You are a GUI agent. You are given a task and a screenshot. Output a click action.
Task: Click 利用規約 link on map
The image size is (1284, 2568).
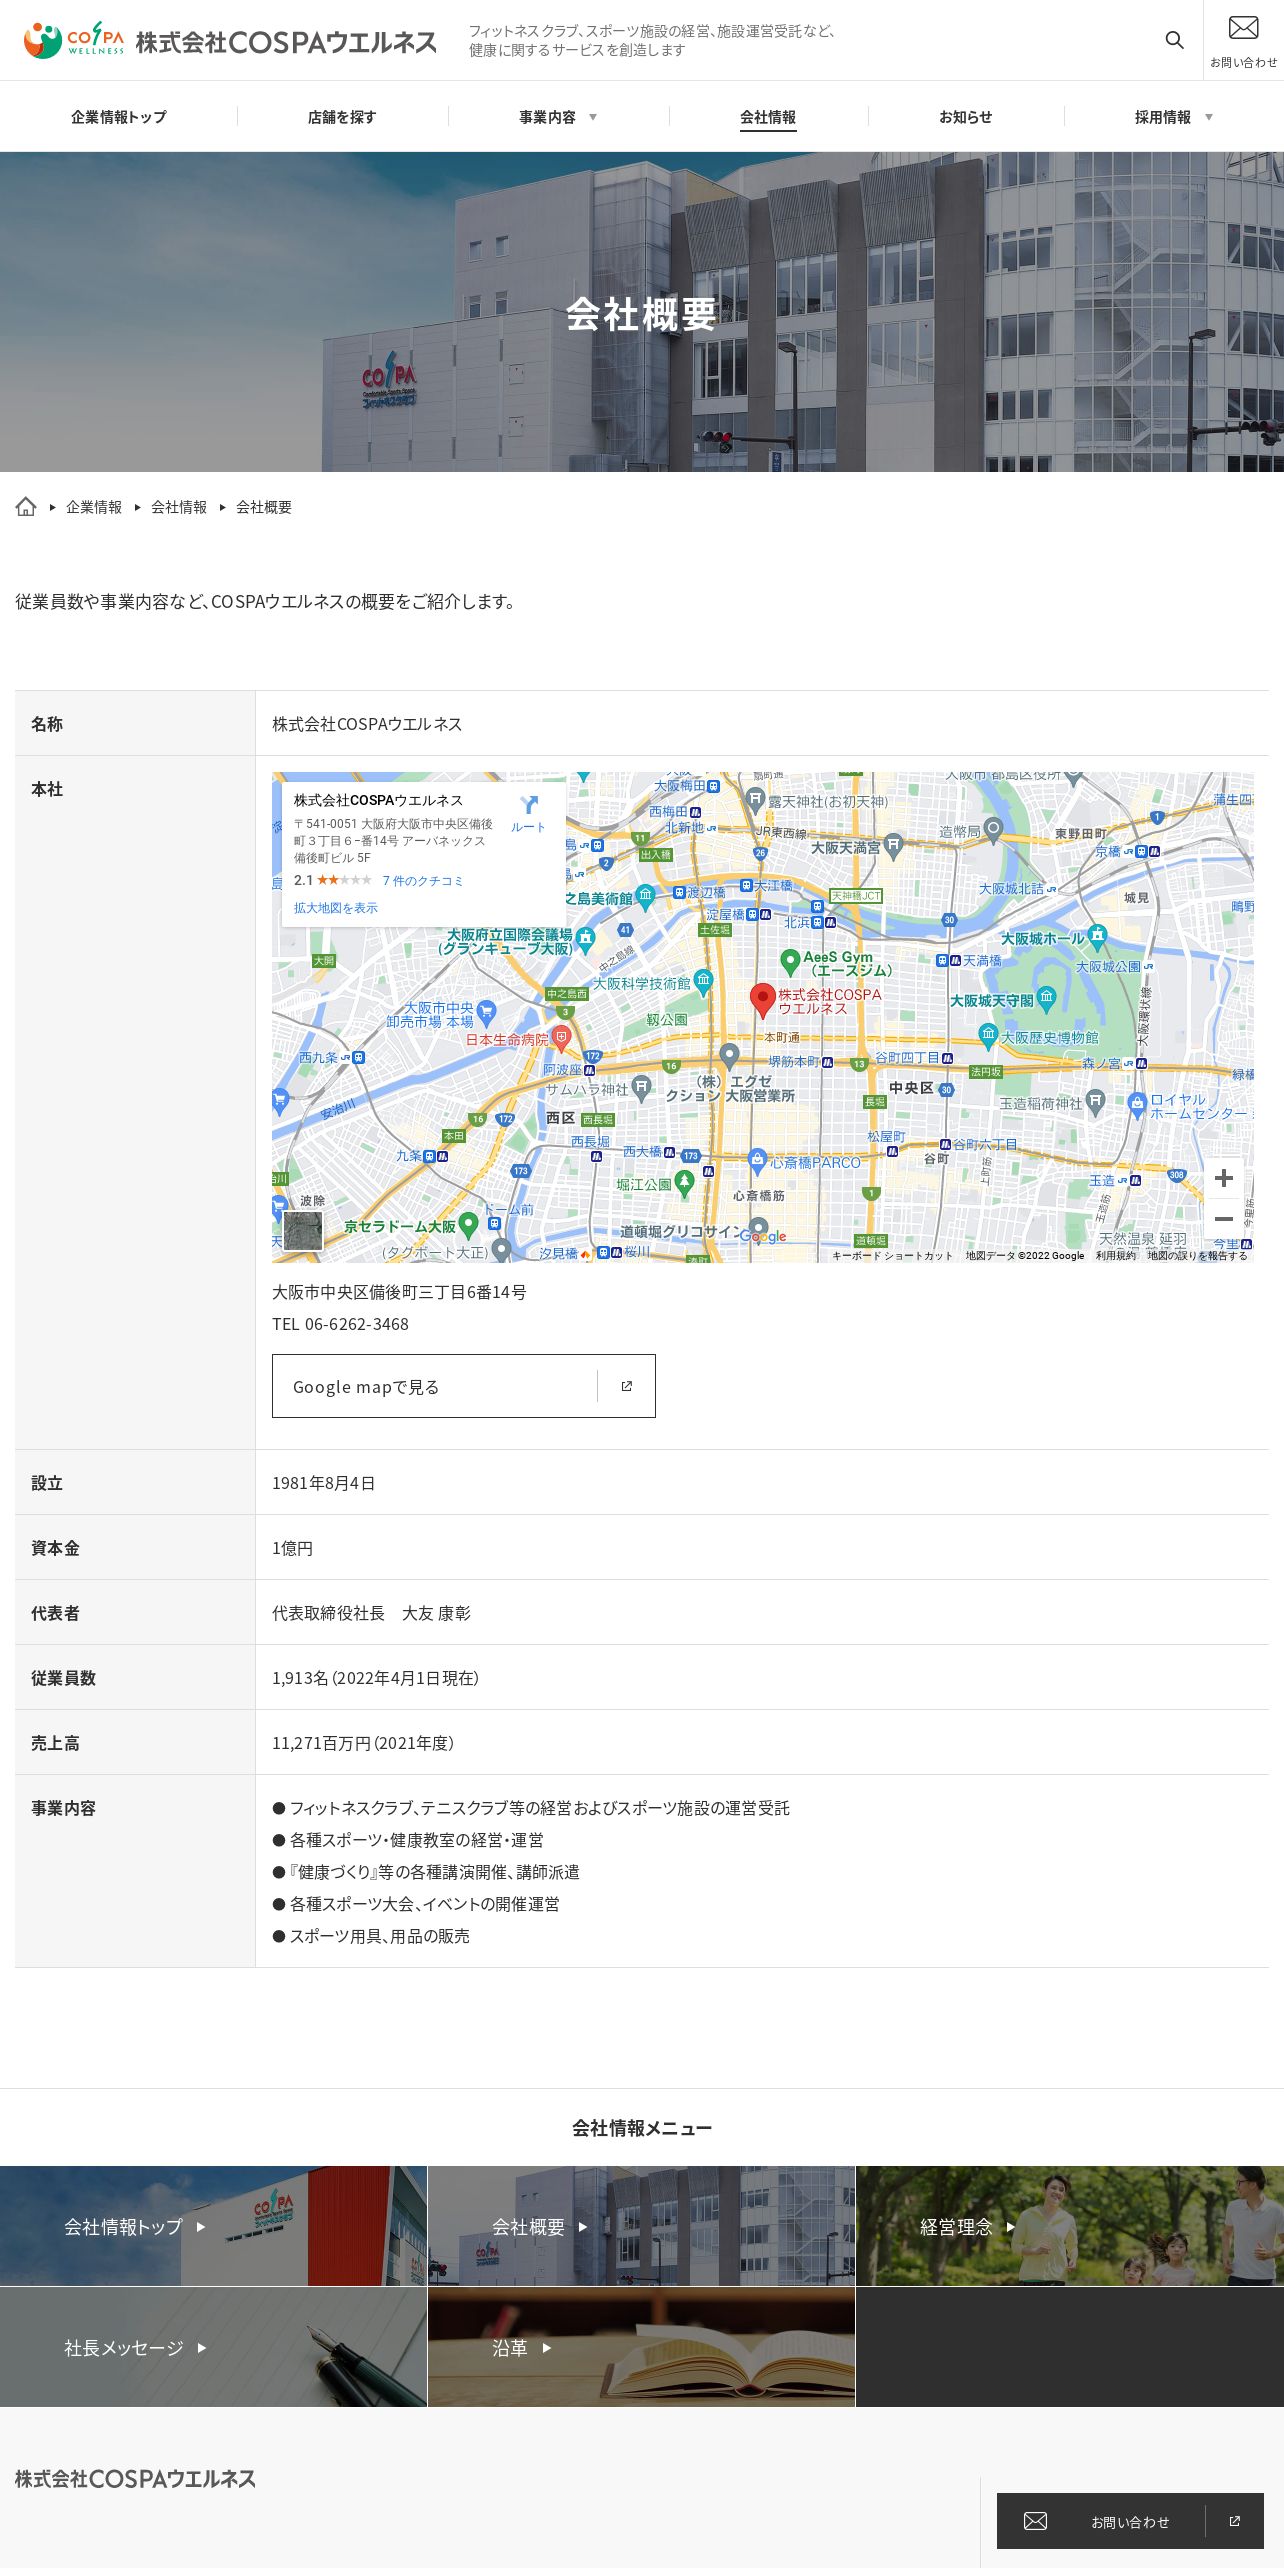[x=1115, y=1255]
